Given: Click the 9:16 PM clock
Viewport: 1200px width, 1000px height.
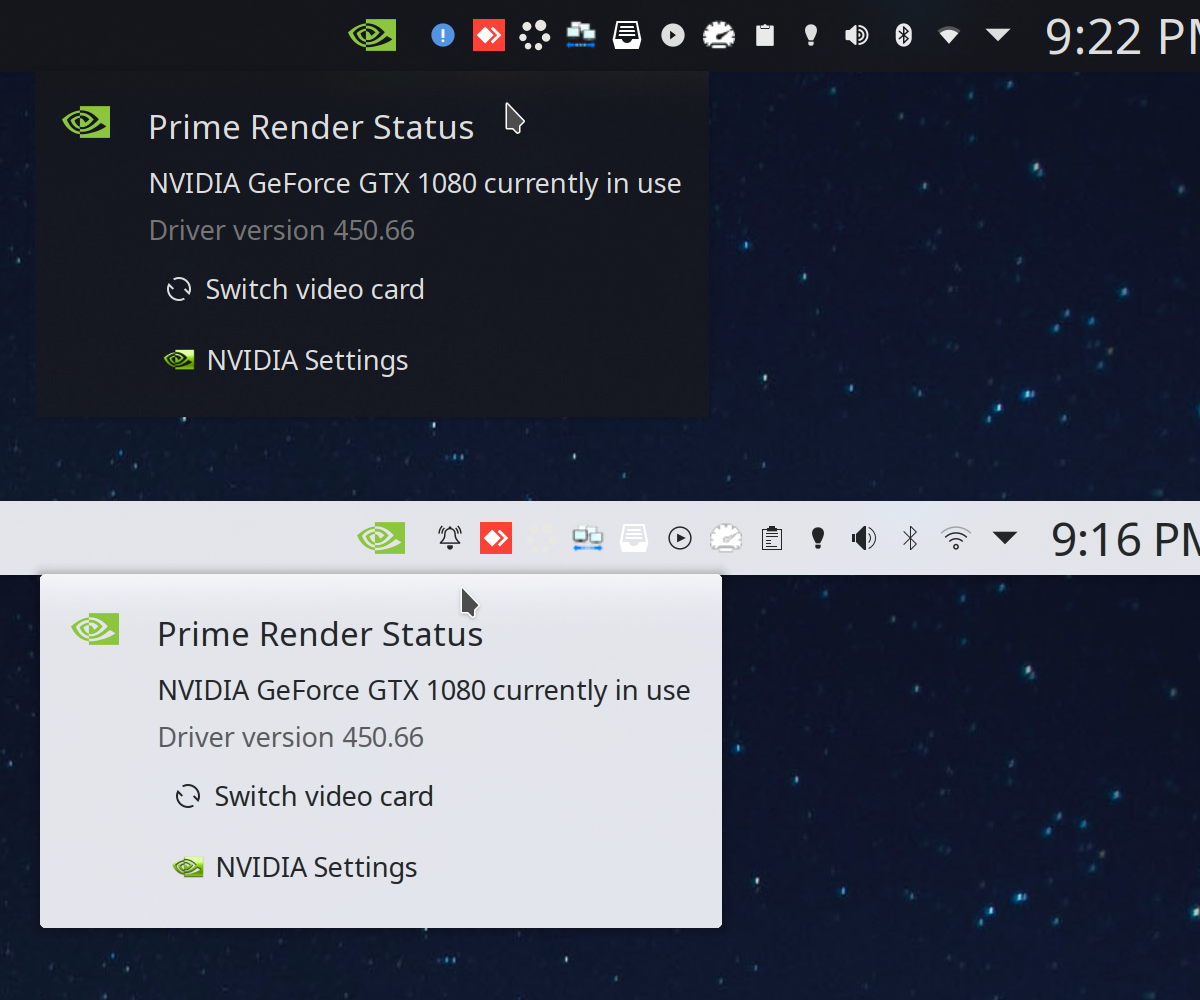Looking at the screenshot, I should (x=1126, y=540).
